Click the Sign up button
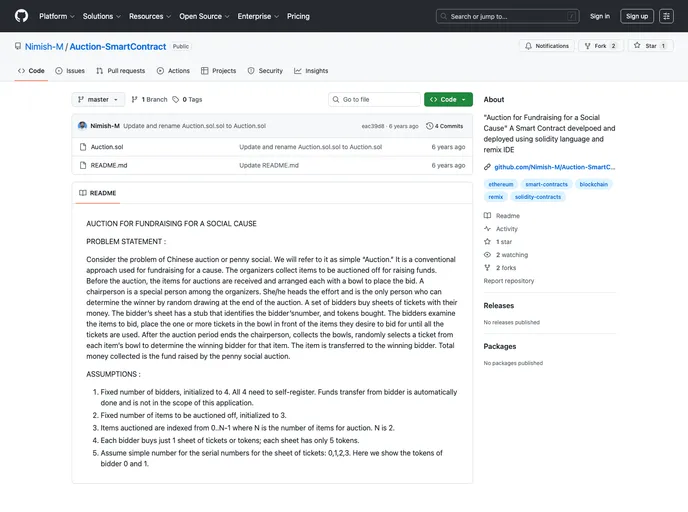 (x=636, y=16)
